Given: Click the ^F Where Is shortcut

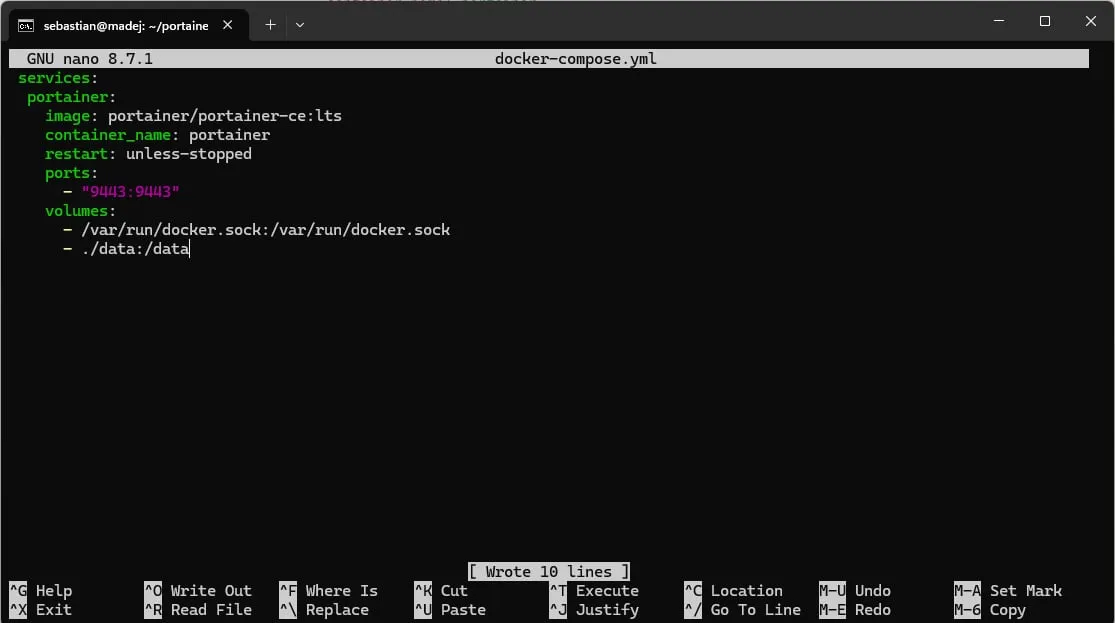Looking at the screenshot, I should [x=329, y=590].
